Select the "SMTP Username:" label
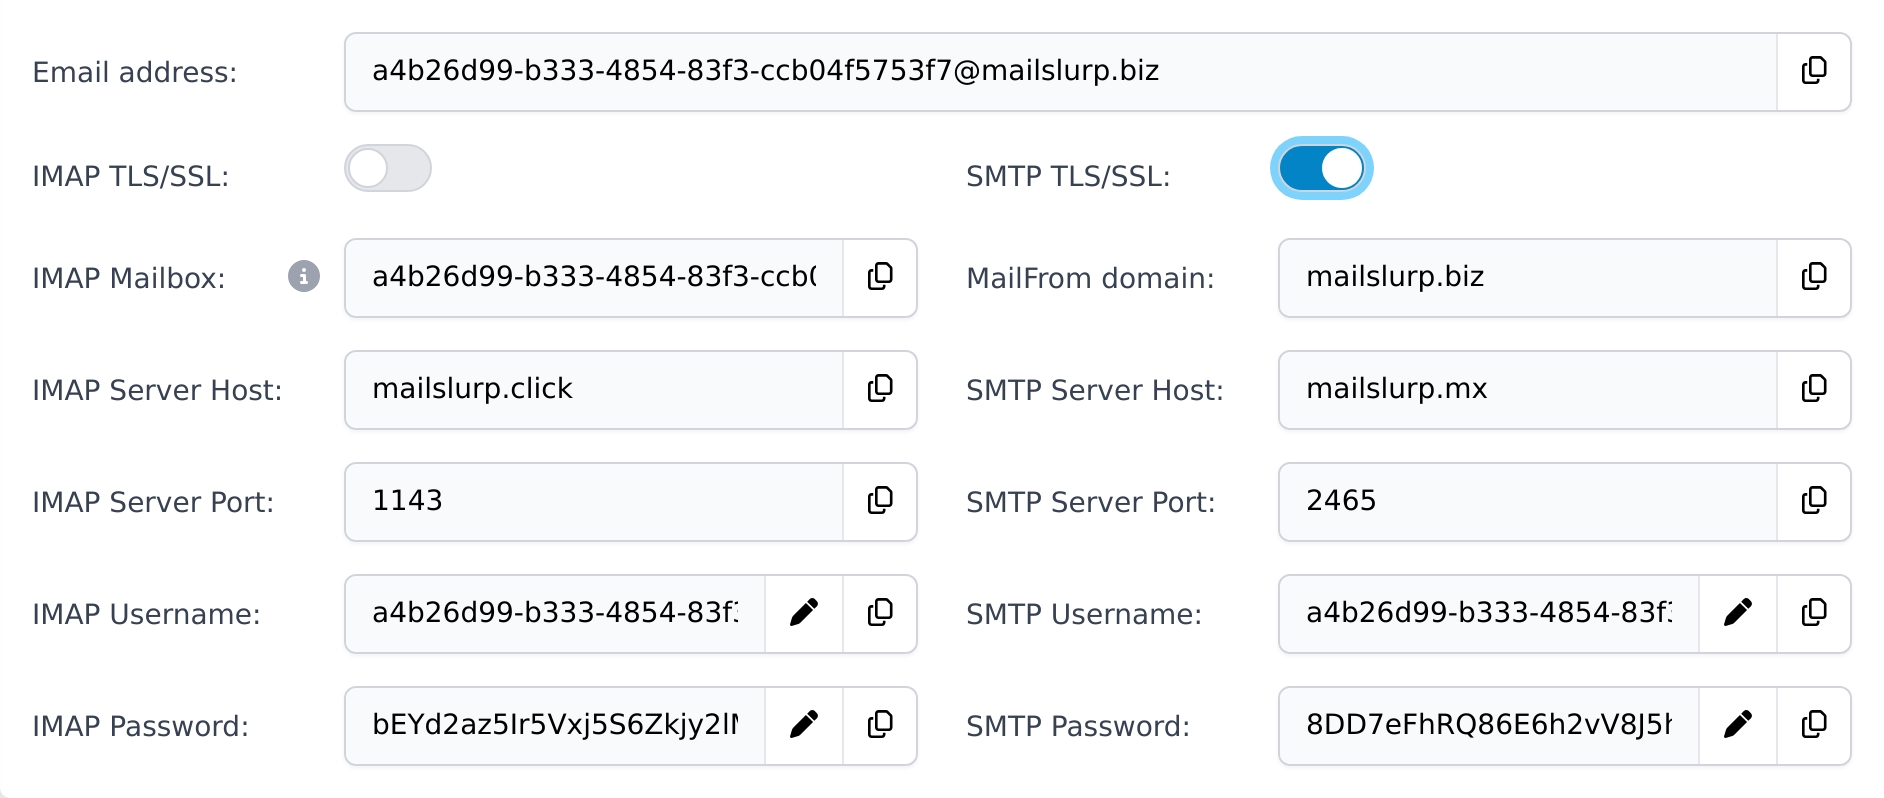 point(1084,614)
